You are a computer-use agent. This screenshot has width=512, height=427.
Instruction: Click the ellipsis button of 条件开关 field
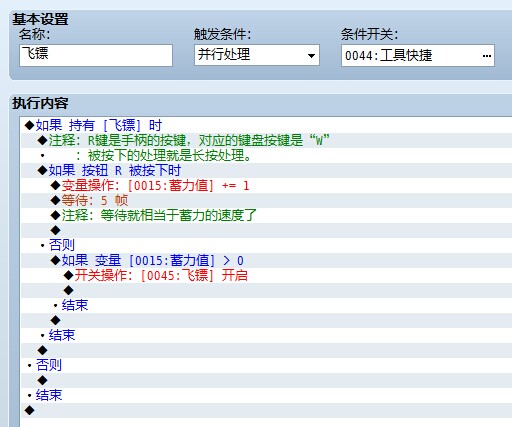coord(487,56)
